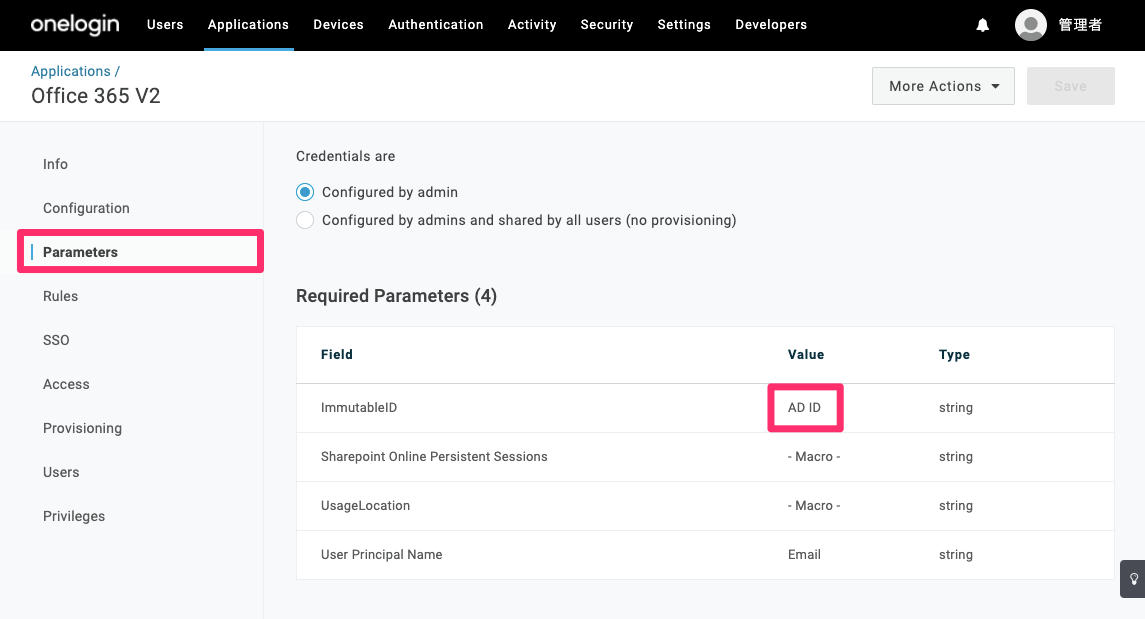Expand the More Actions dropdown
The width and height of the screenshot is (1145, 619).
click(943, 86)
